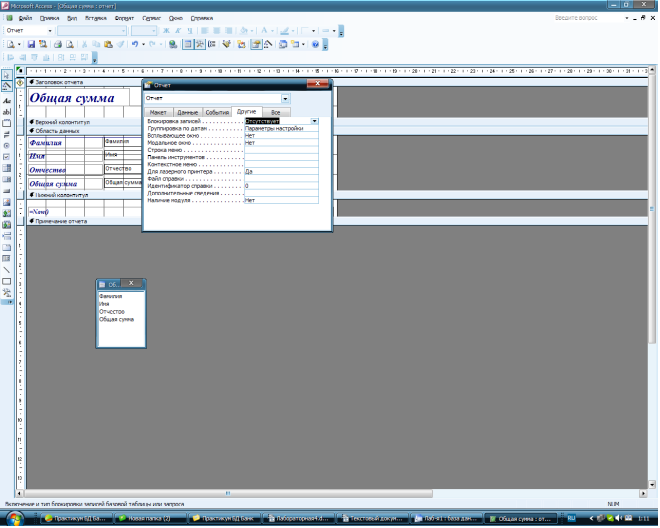Viewport: 660px width, 528px height.
Task: Click the Модальное окно property value field
Action: click(x=281, y=143)
